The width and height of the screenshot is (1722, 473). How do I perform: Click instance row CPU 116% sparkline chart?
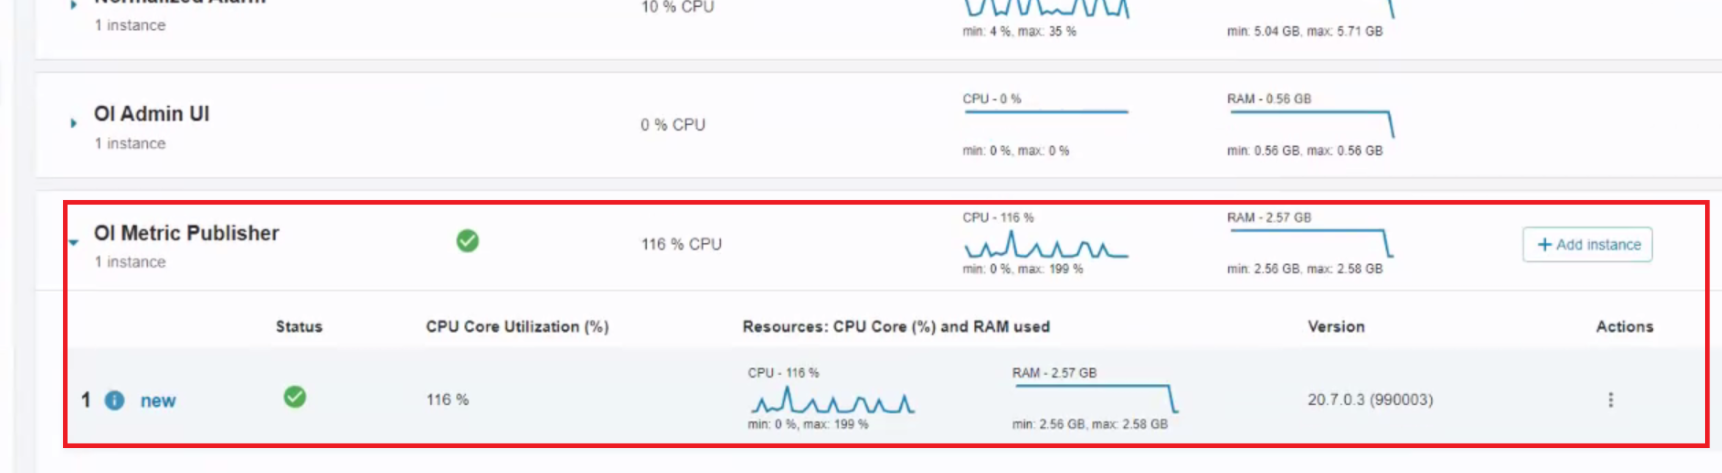click(x=832, y=402)
